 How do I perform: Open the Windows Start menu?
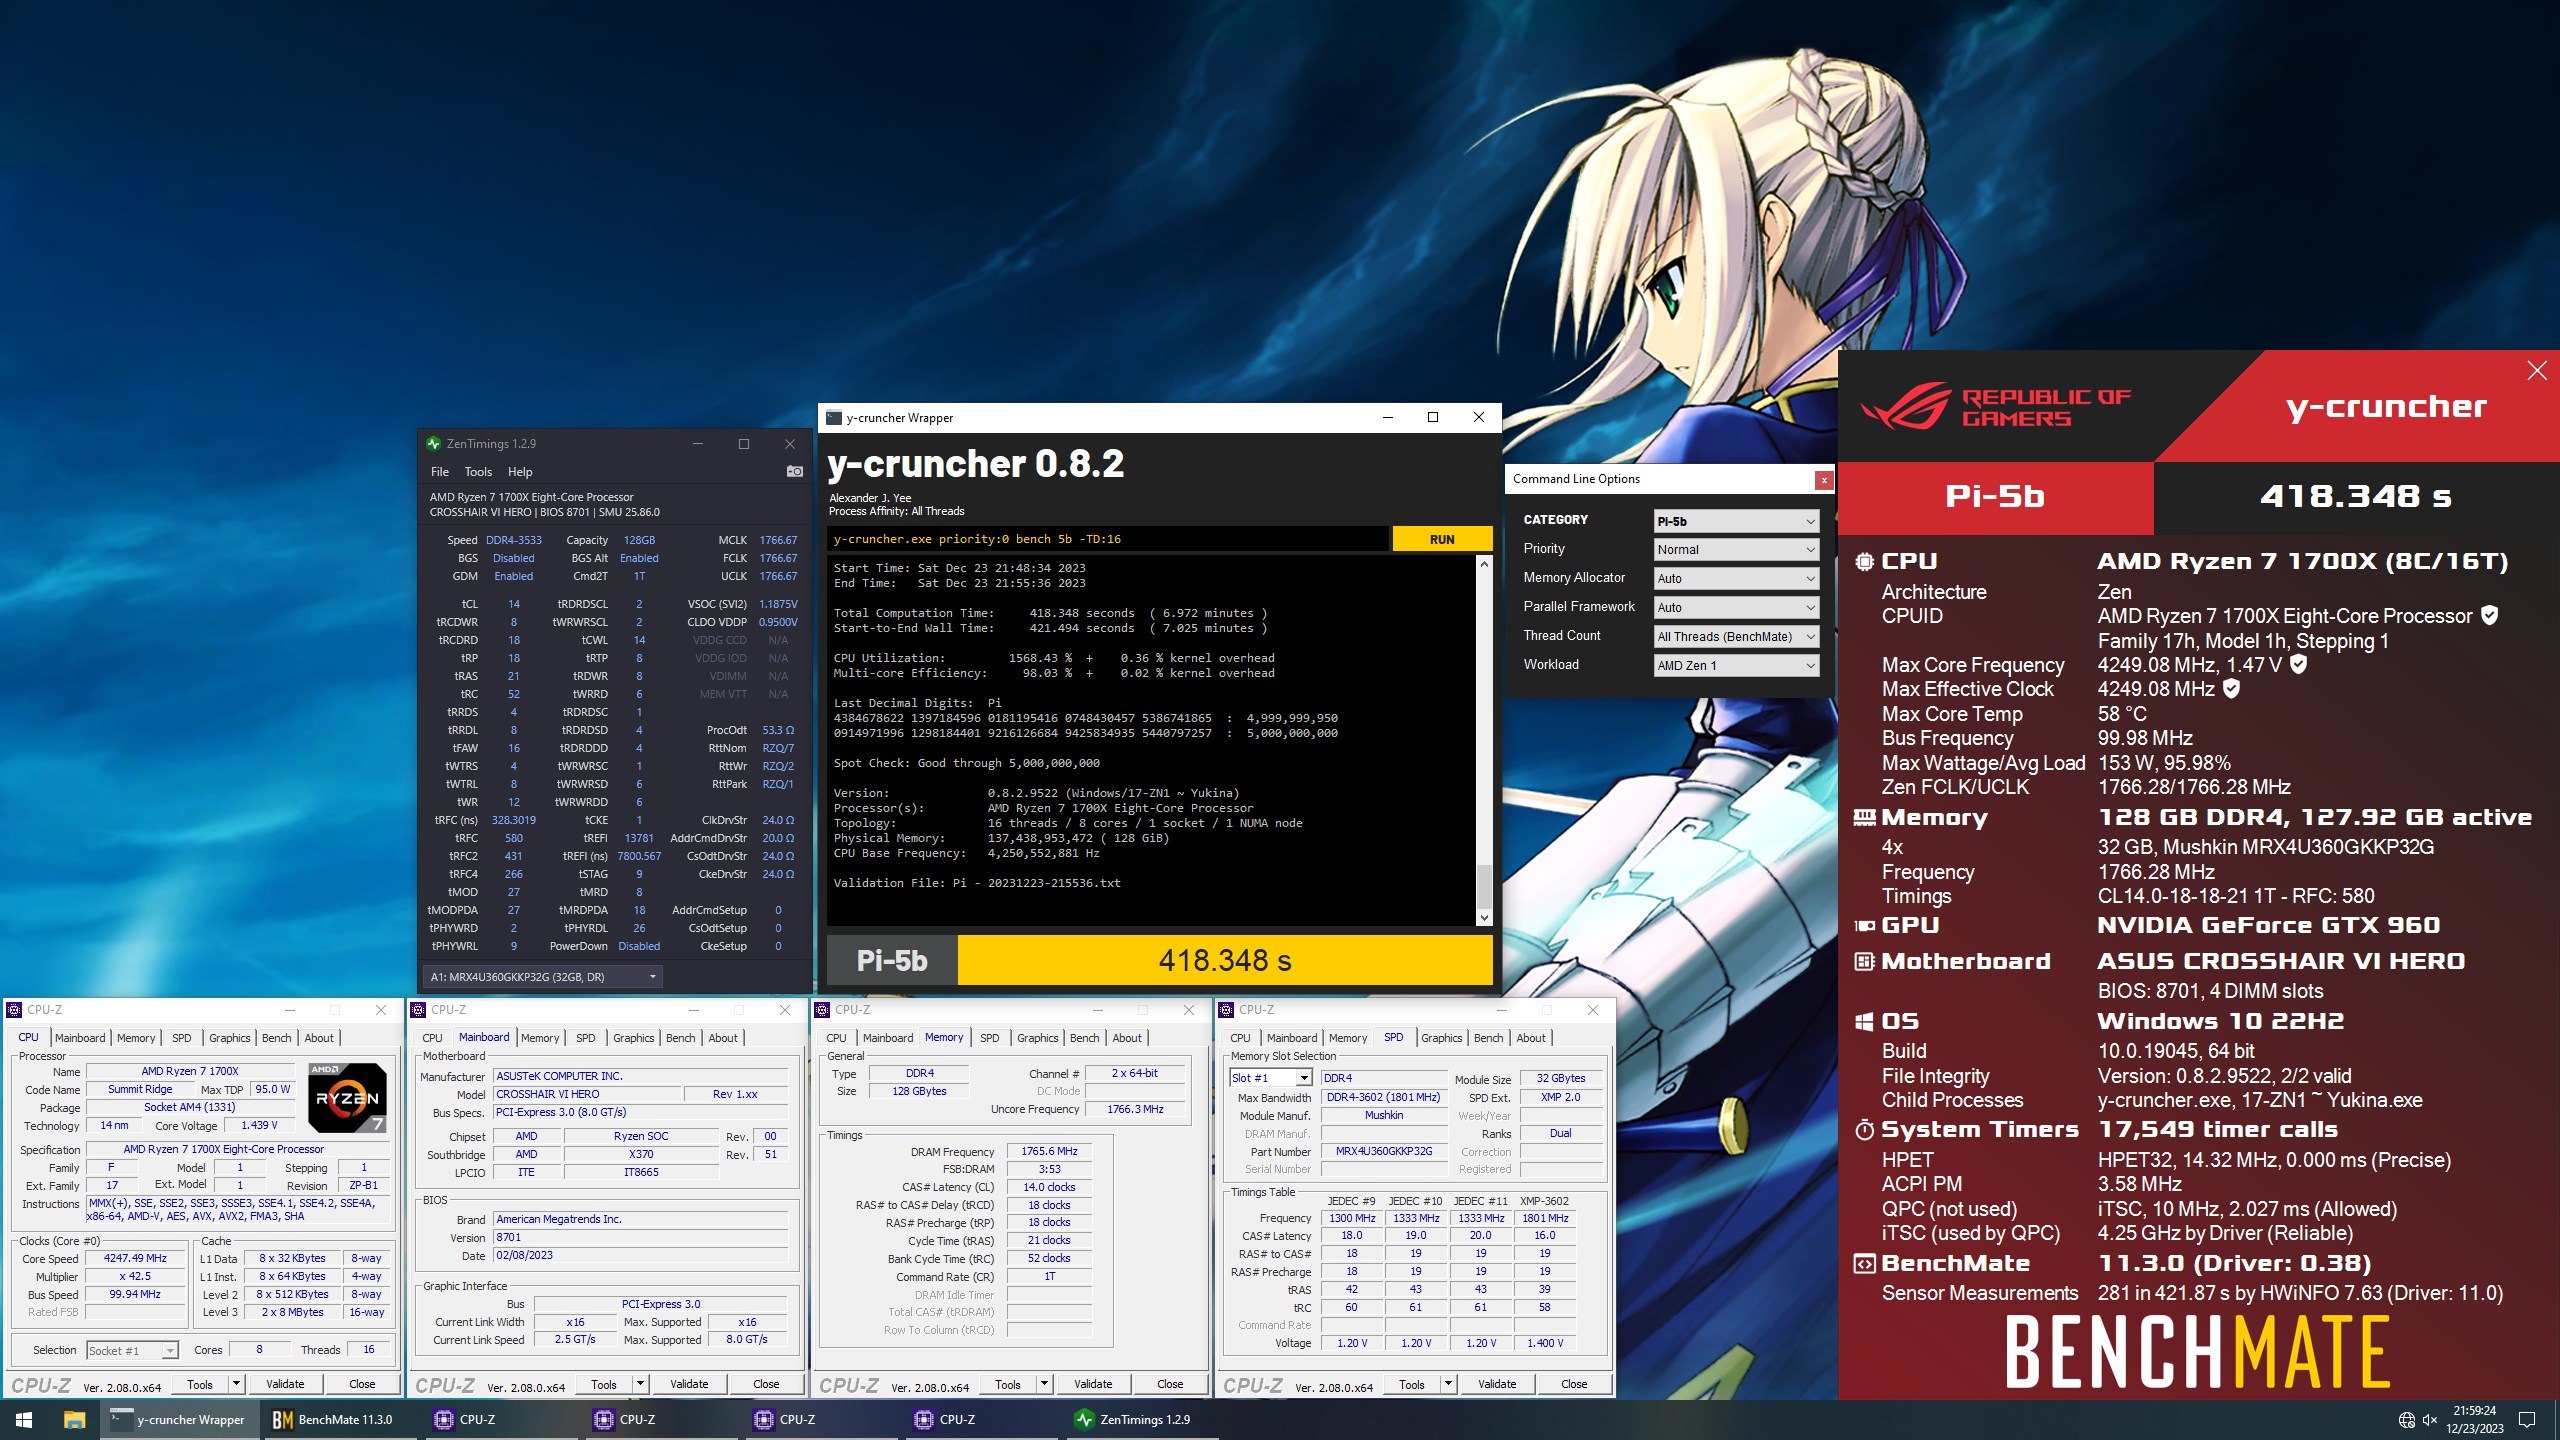(24, 1419)
